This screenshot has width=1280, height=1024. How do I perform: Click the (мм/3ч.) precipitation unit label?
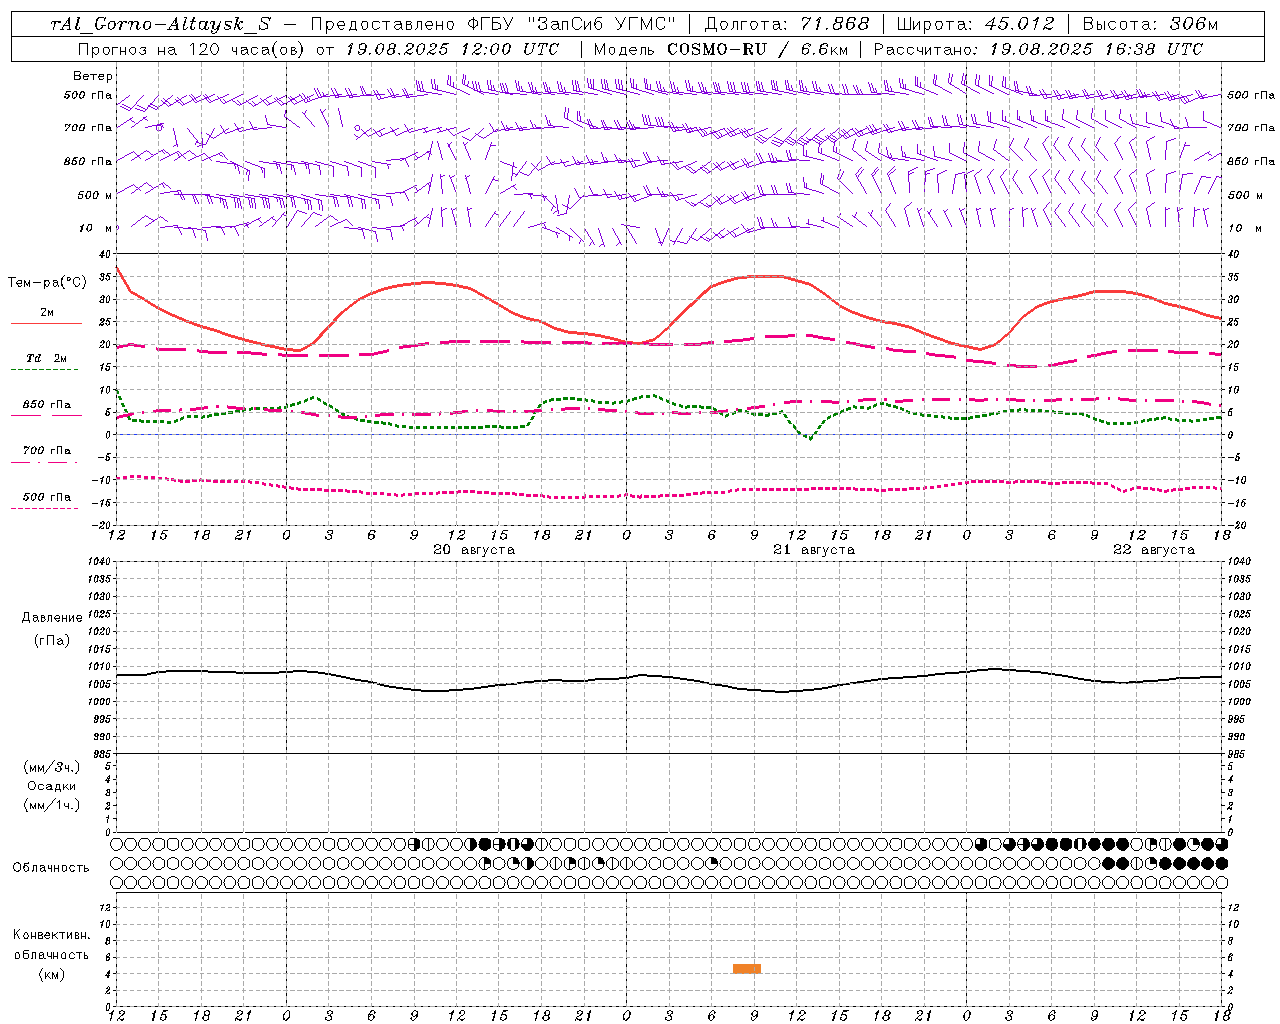pyautogui.click(x=52, y=767)
